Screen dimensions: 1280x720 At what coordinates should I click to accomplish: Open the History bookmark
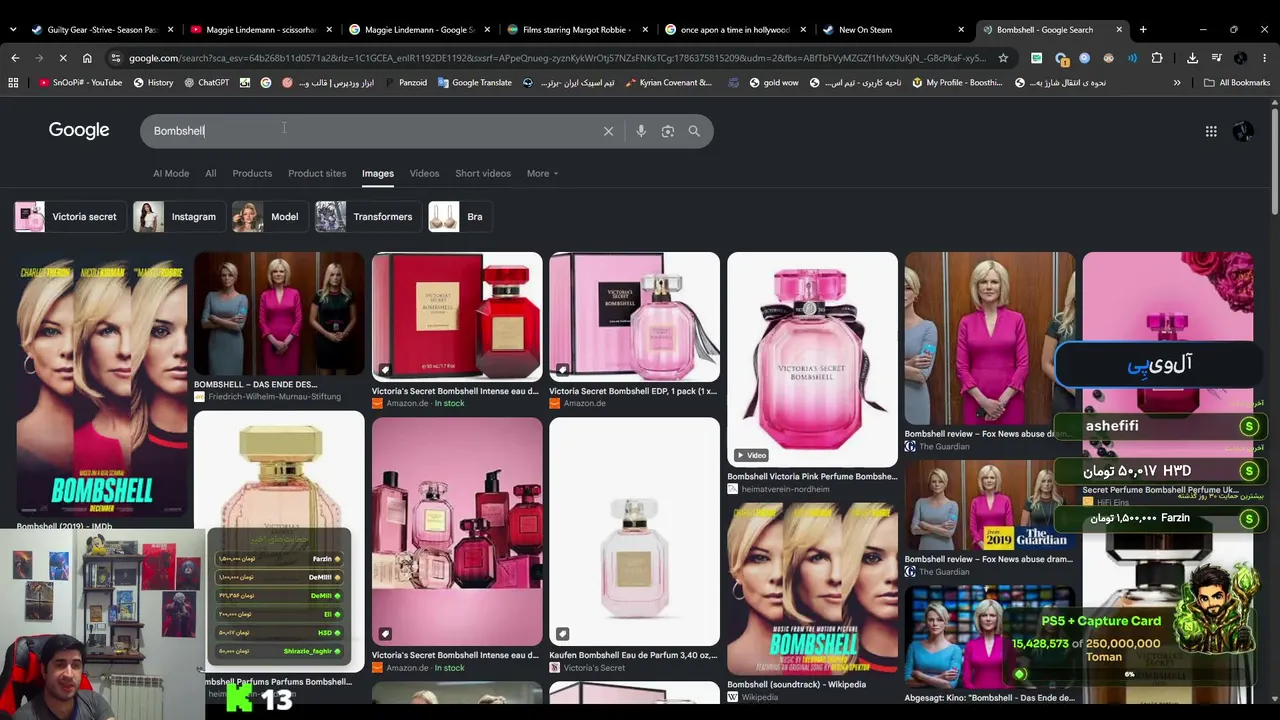(153, 83)
